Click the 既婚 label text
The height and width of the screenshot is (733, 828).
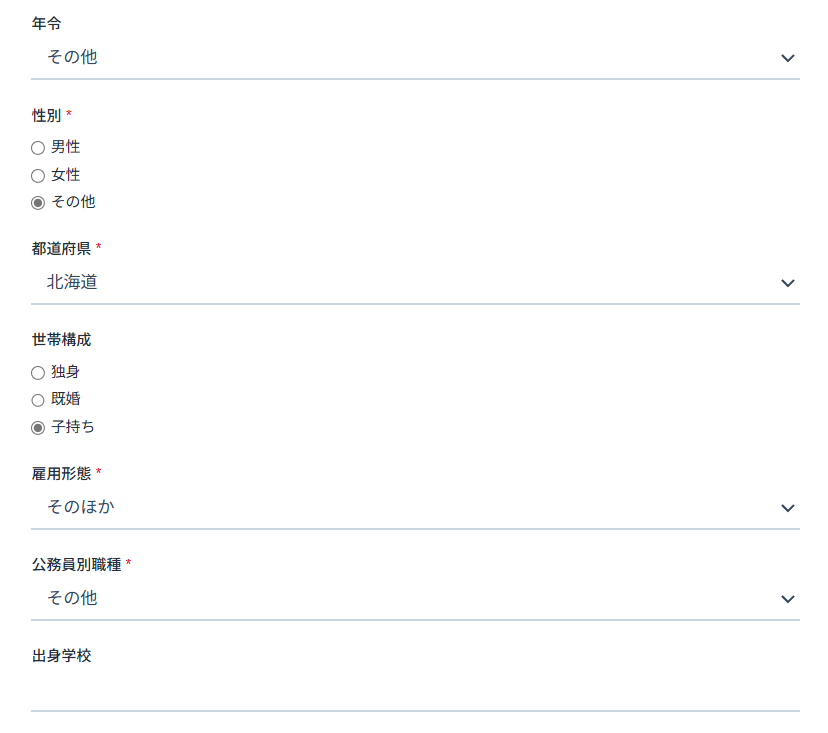click(65, 399)
